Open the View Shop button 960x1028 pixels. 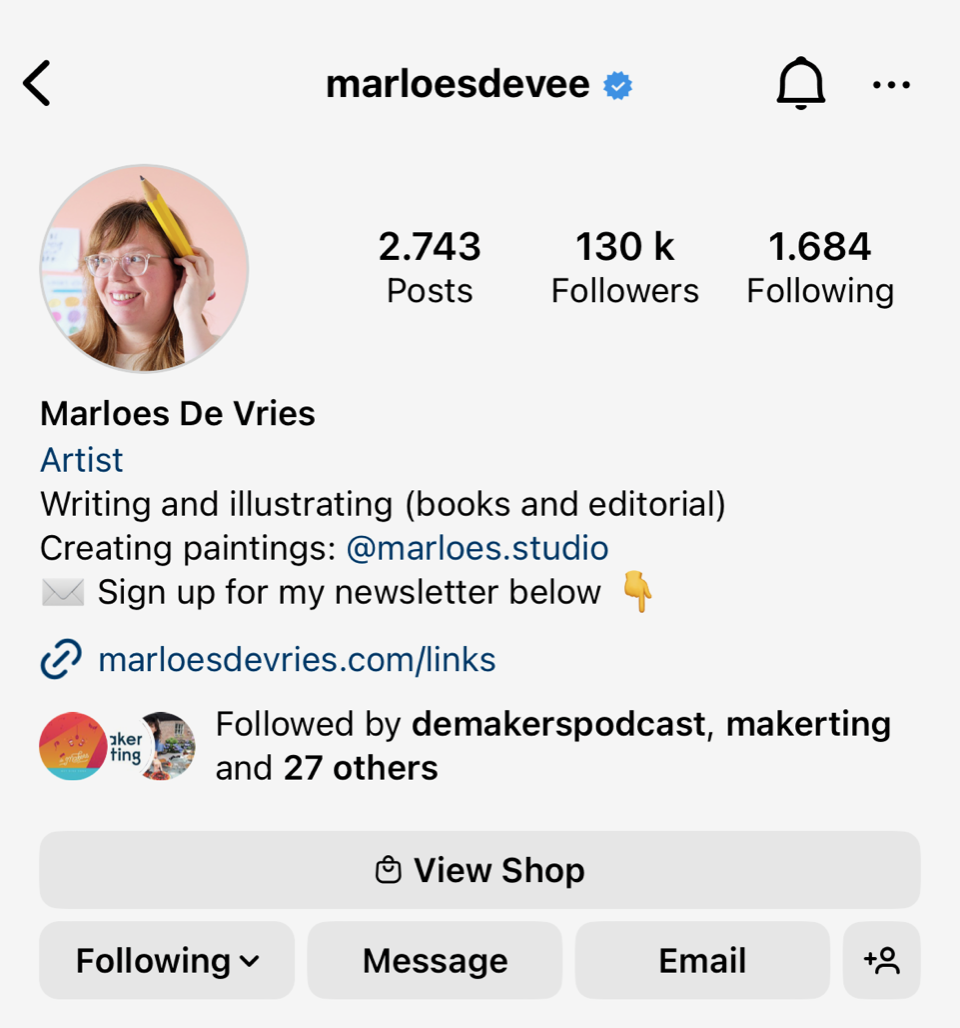tap(480, 870)
